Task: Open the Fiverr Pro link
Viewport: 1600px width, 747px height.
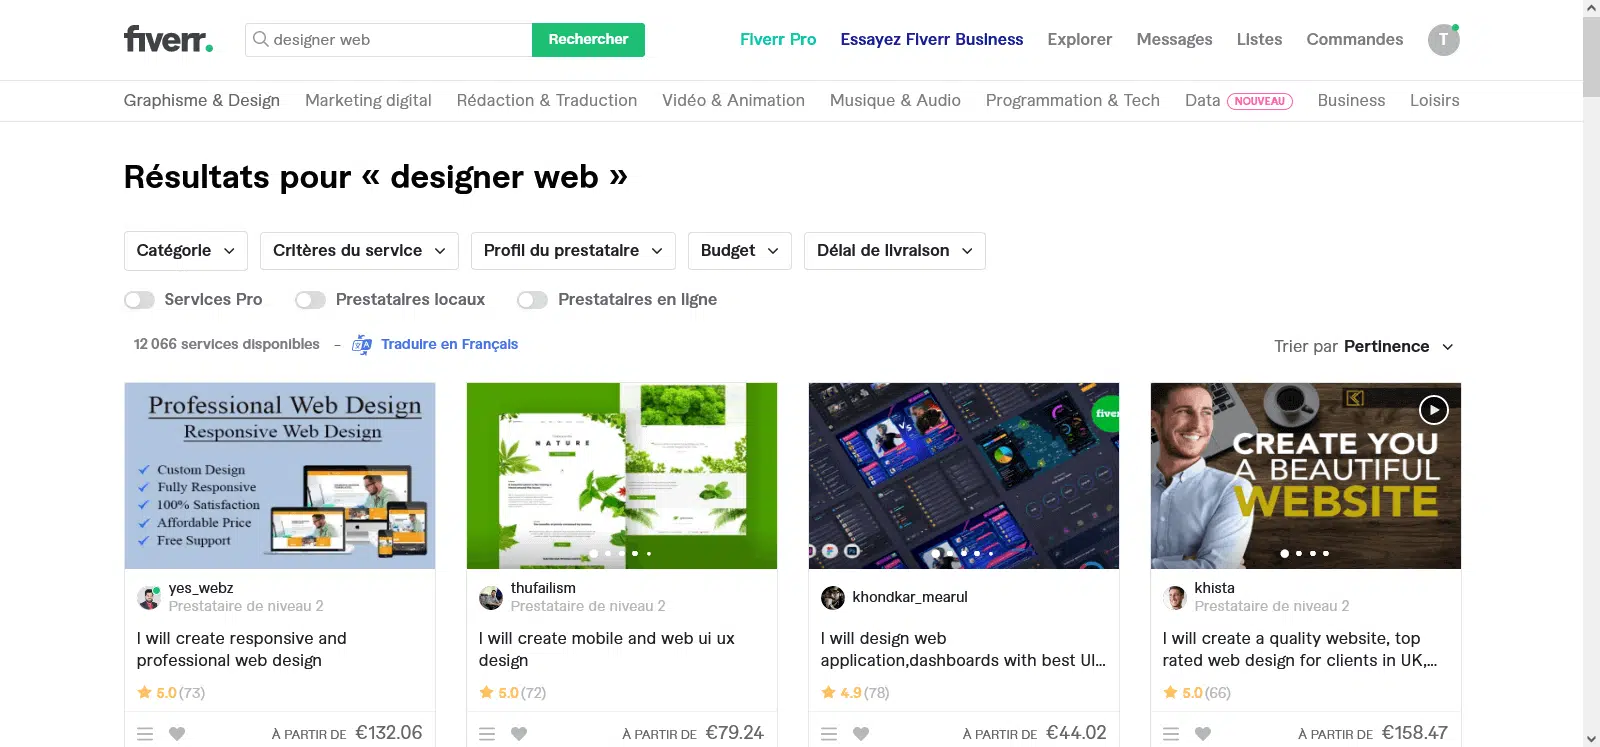Action: pyautogui.click(x=778, y=39)
